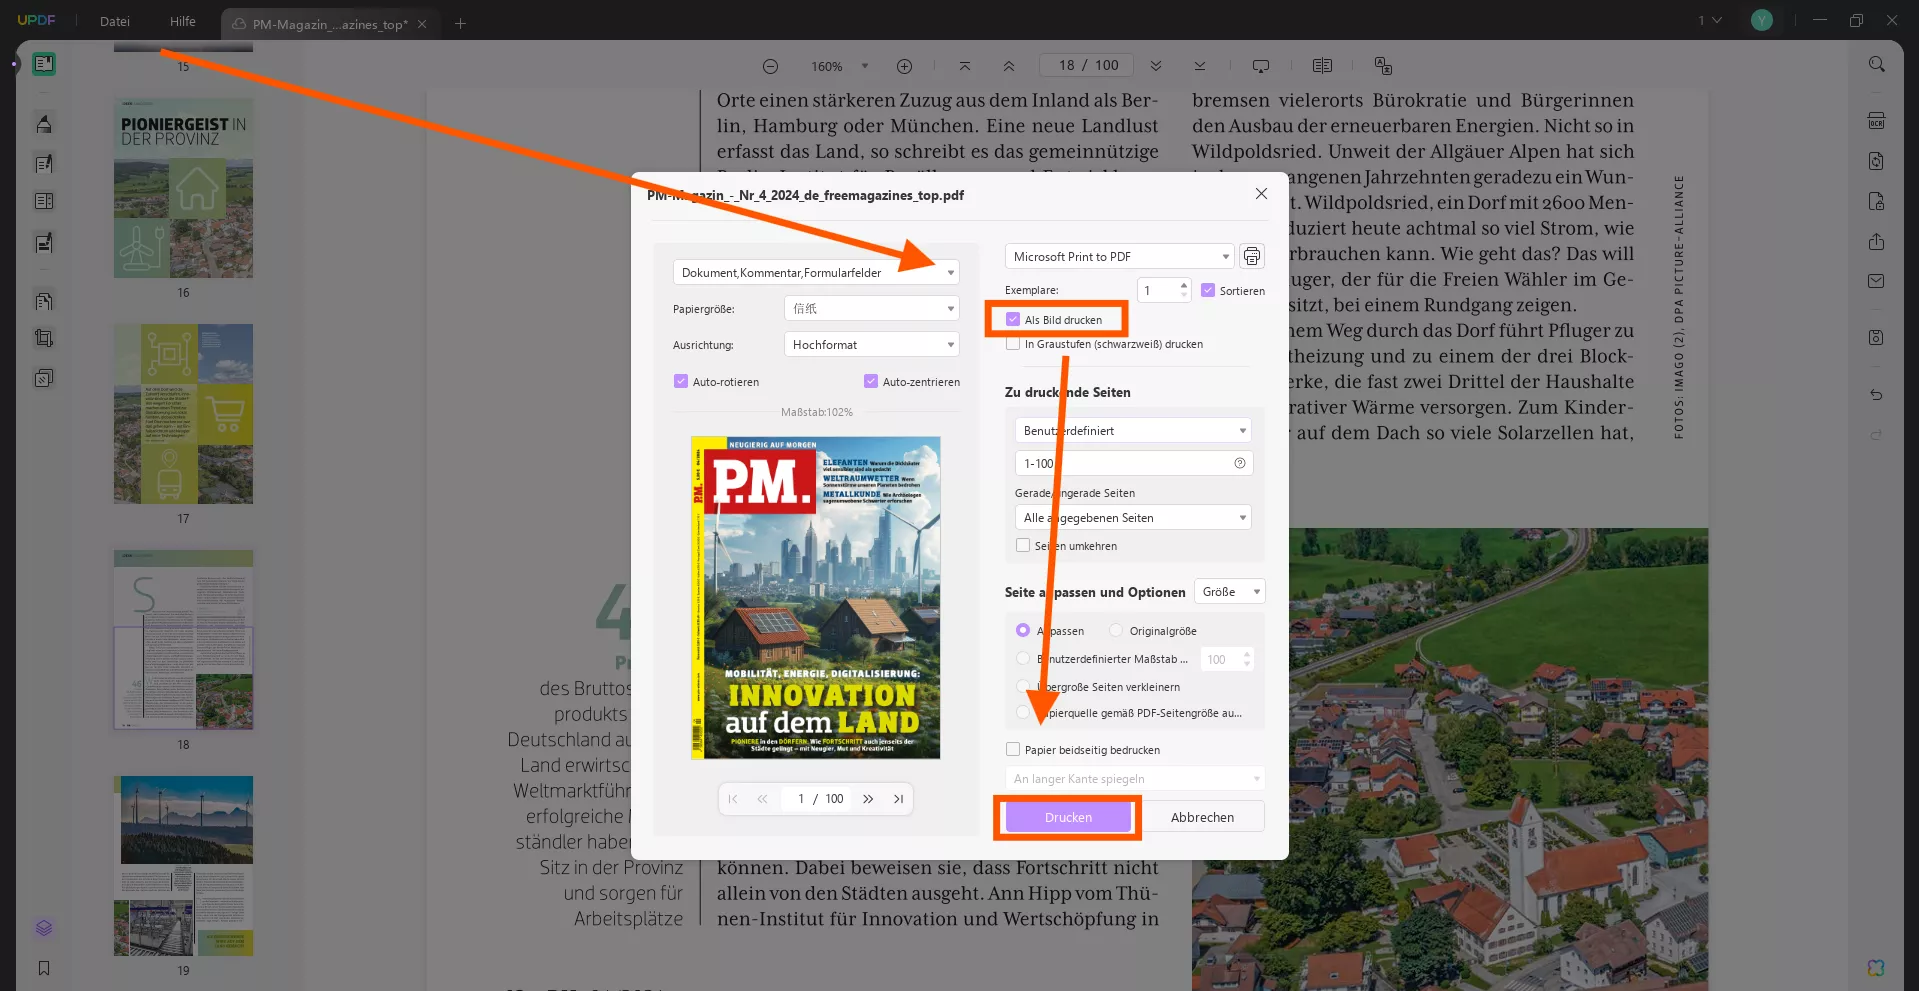Toggle the Auto-zentrieren checkbox
This screenshot has height=991, width=1919.
pos(871,381)
